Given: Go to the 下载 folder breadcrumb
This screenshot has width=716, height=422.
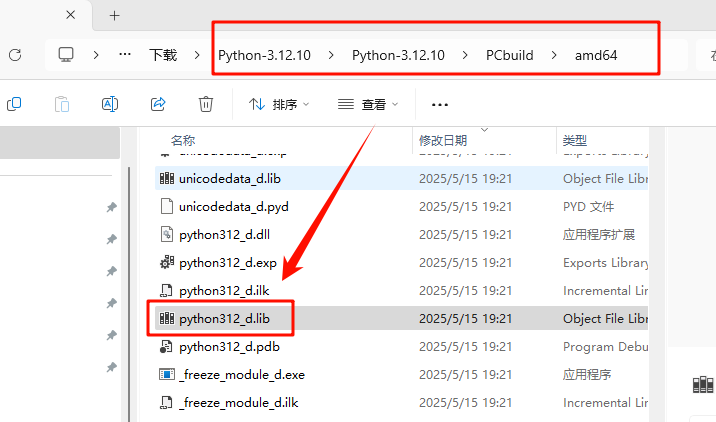Looking at the screenshot, I should point(163,55).
